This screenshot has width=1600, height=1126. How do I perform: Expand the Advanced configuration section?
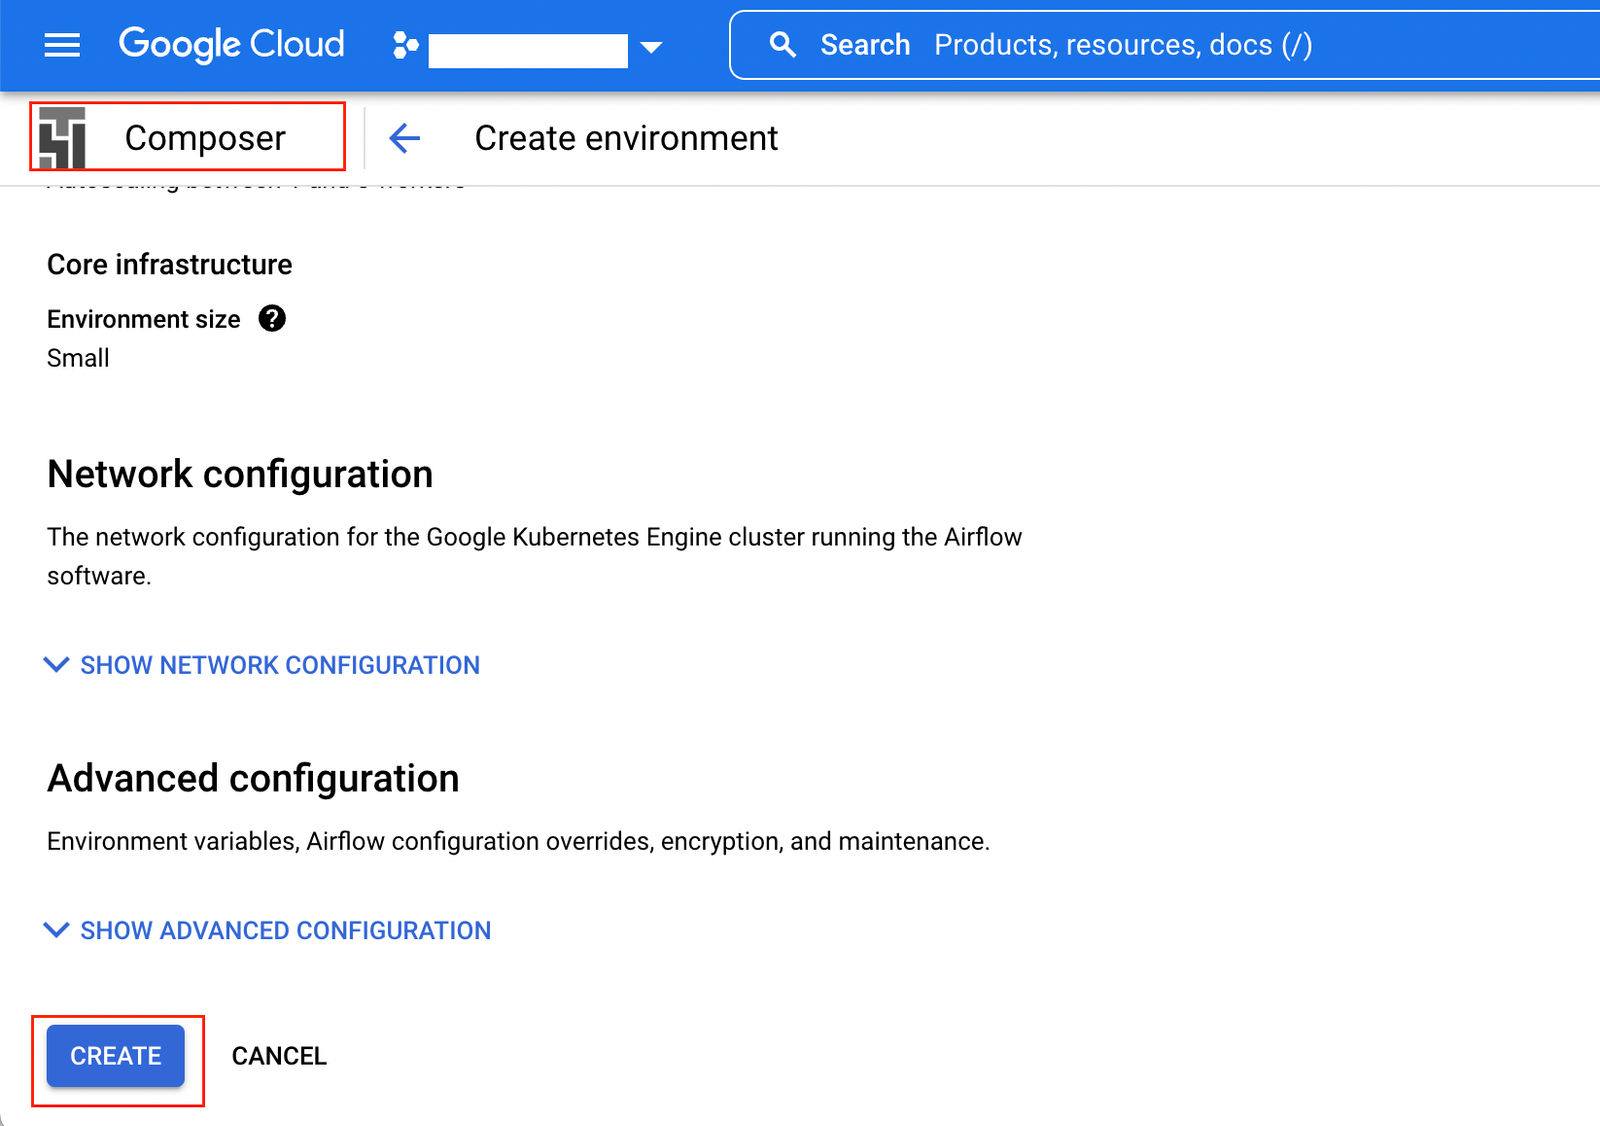[285, 930]
